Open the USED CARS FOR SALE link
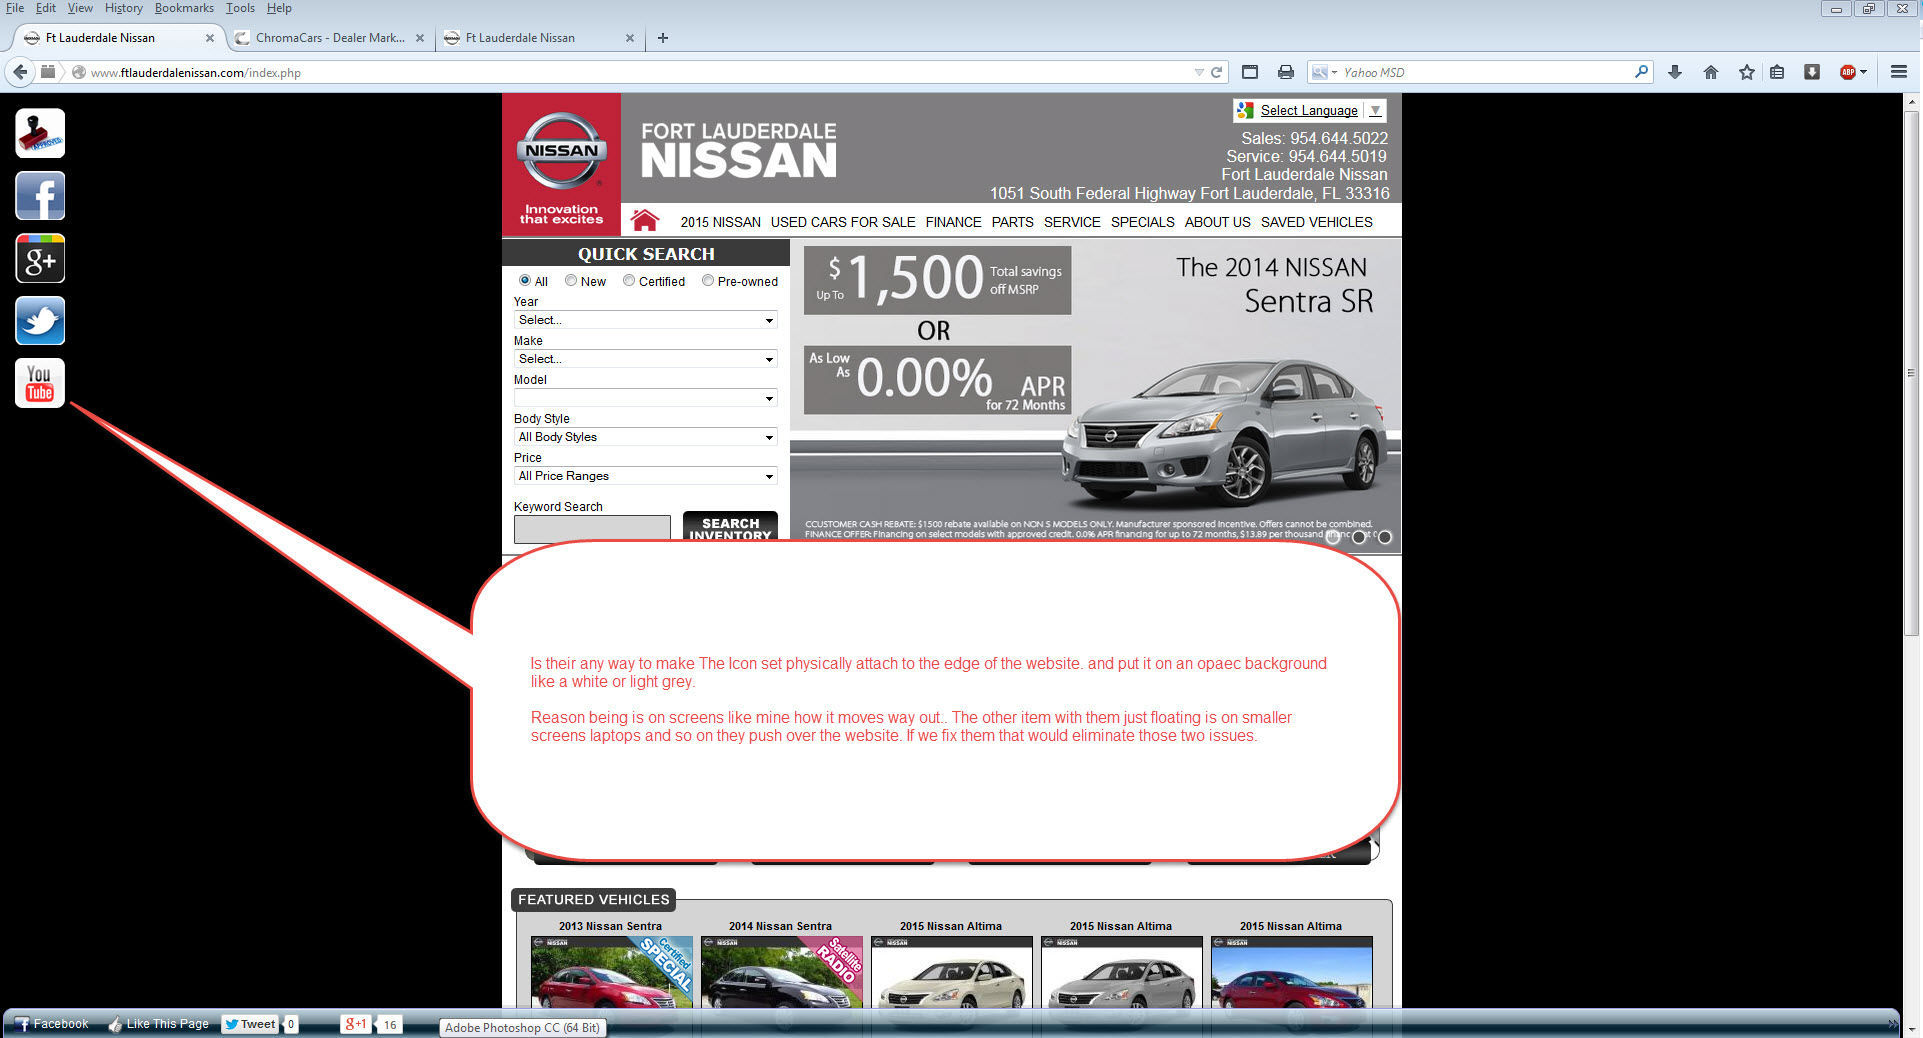 coord(842,222)
